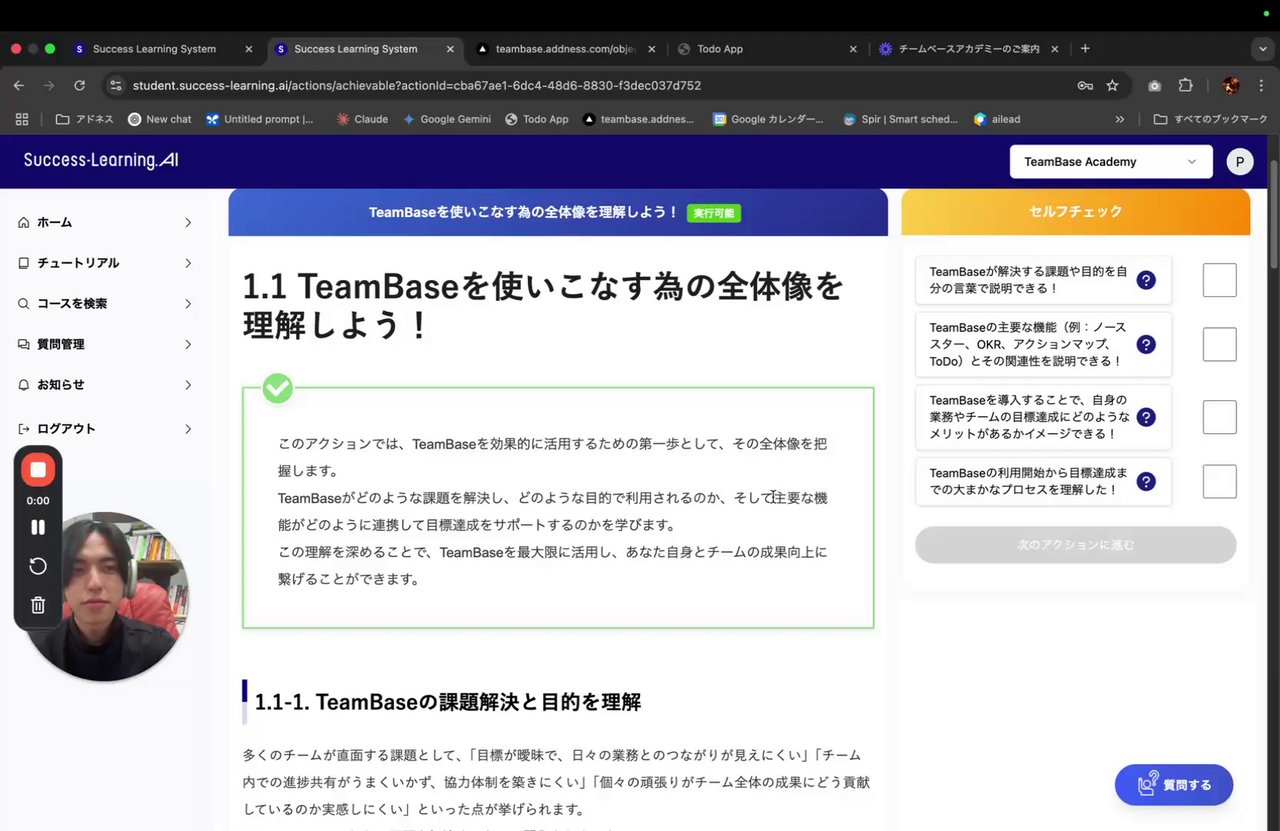Open the すべてのブックマーク folder
The height and width of the screenshot is (831, 1280).
(1210, 119)
